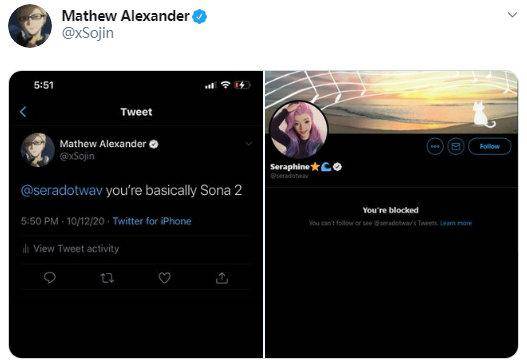Click the @xSojin handle in header
This screenshot has width=527, height=363.
(88, 33)
